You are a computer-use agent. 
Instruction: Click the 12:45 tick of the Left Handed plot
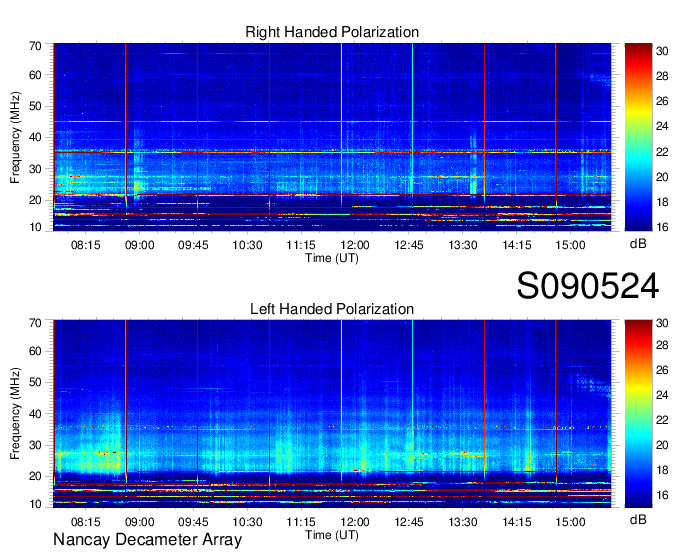(409, 522)
